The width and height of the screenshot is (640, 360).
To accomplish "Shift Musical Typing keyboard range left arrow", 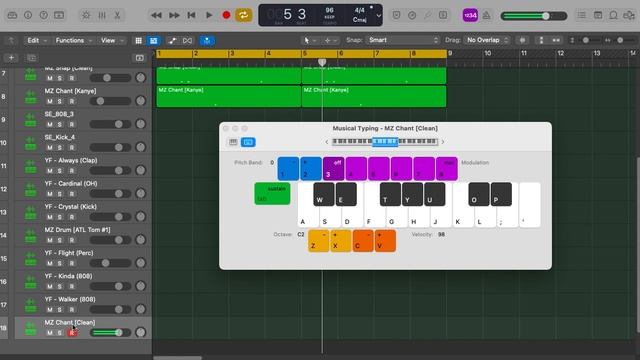I will 327,142.
